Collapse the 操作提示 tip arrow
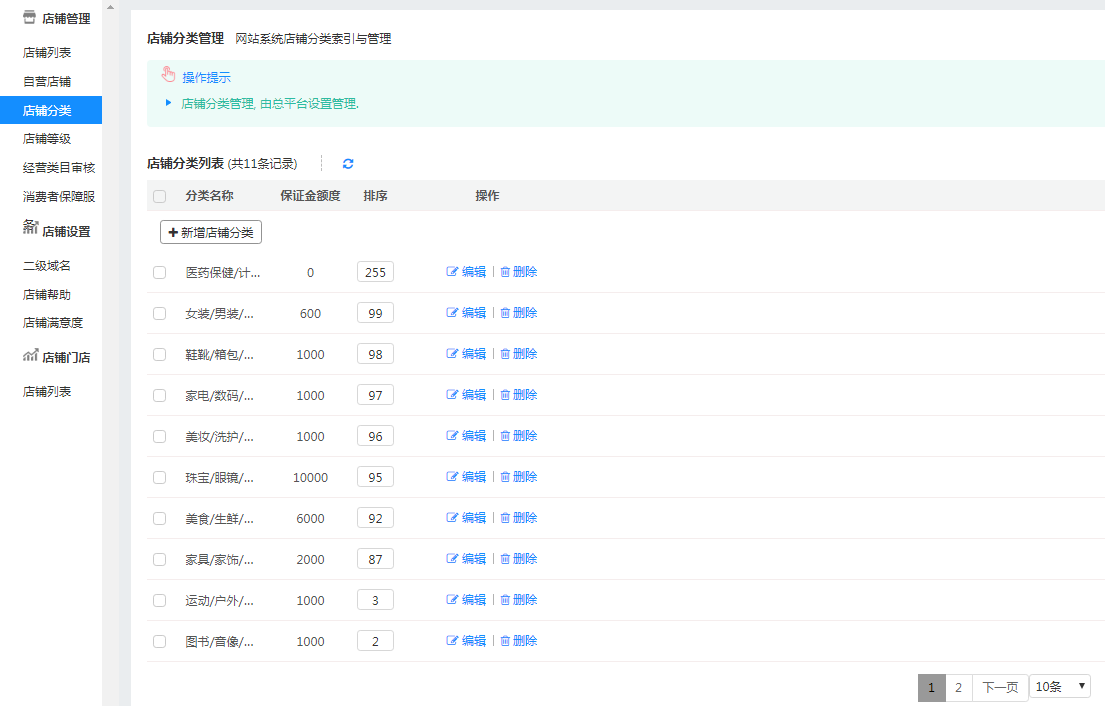This screenshot has width=1105, height=706. point(168,102)
